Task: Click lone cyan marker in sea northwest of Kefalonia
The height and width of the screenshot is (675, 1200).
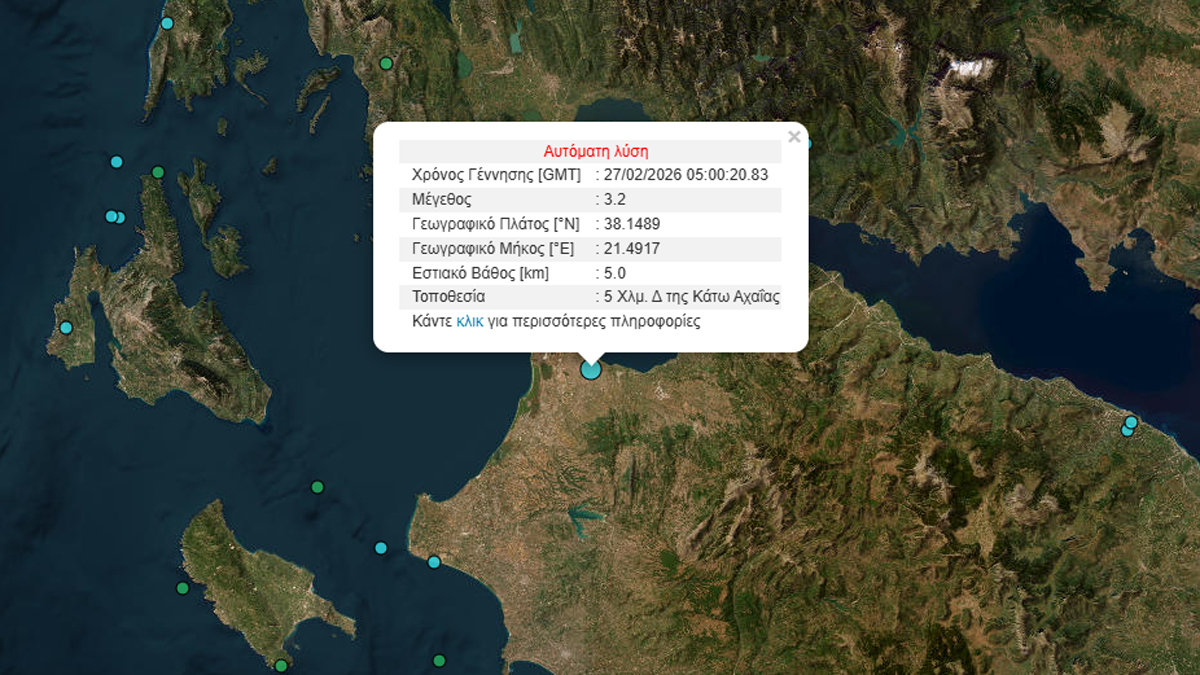Action: tap(117, 161)
